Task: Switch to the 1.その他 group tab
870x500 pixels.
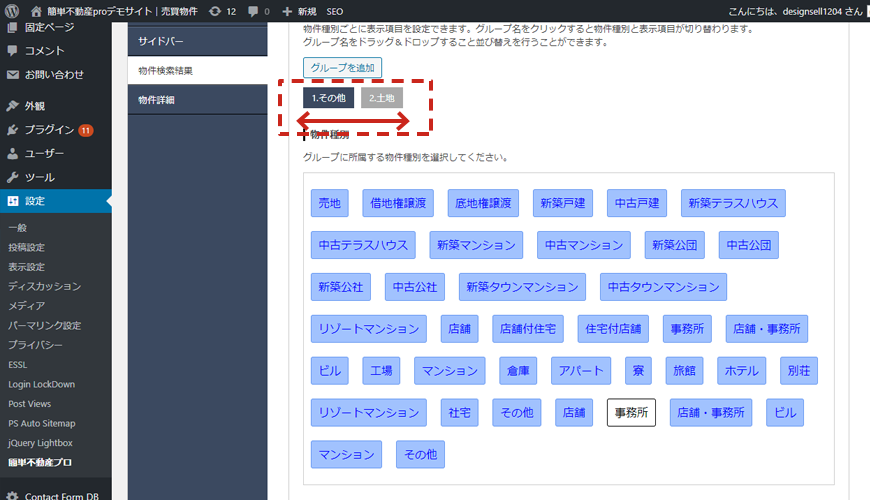Action: [x=328, y=98]
